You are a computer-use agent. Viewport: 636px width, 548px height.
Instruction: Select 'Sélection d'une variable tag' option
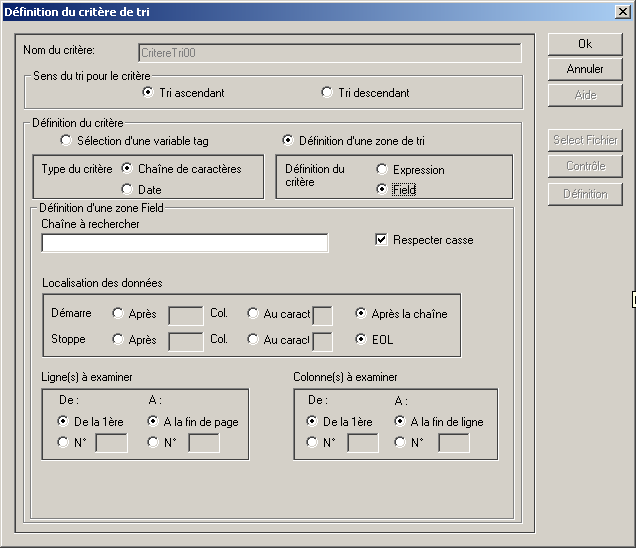coord(67,140)
